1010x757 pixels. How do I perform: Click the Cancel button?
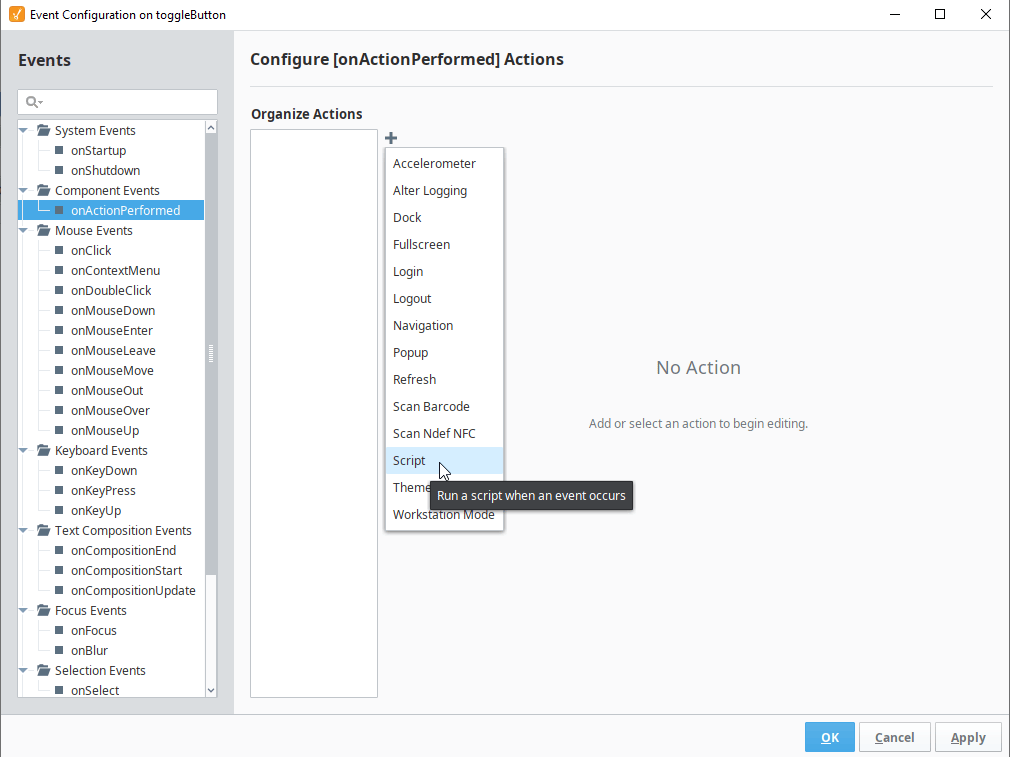894,737
